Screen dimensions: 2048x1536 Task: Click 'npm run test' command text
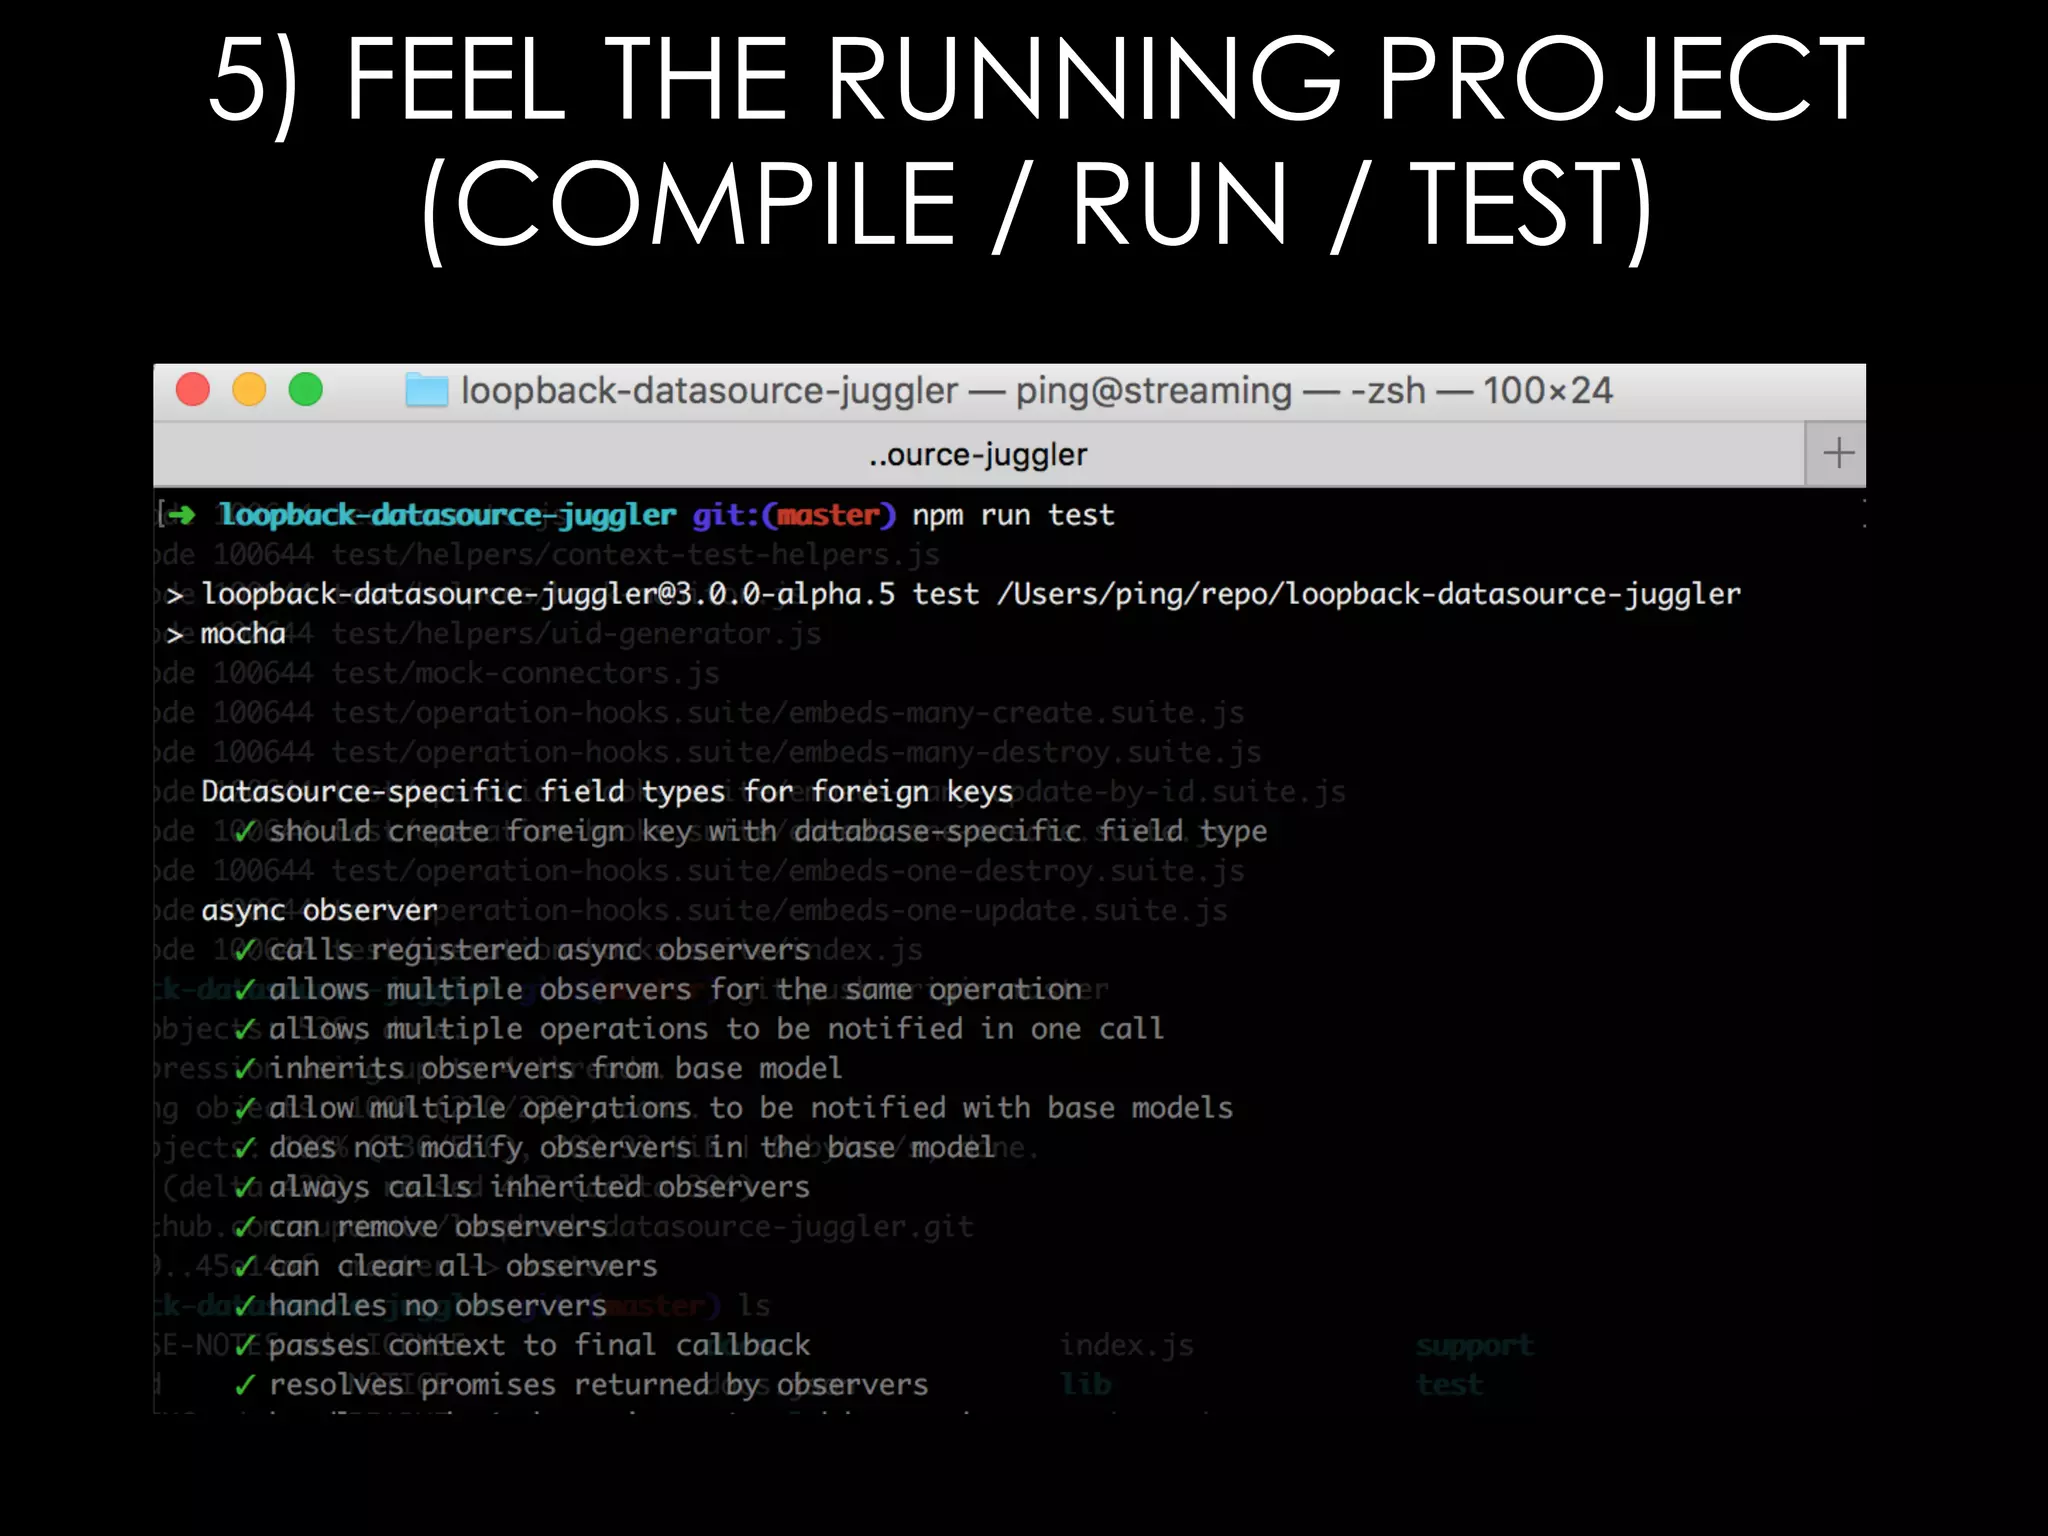tap(1013, 515)
